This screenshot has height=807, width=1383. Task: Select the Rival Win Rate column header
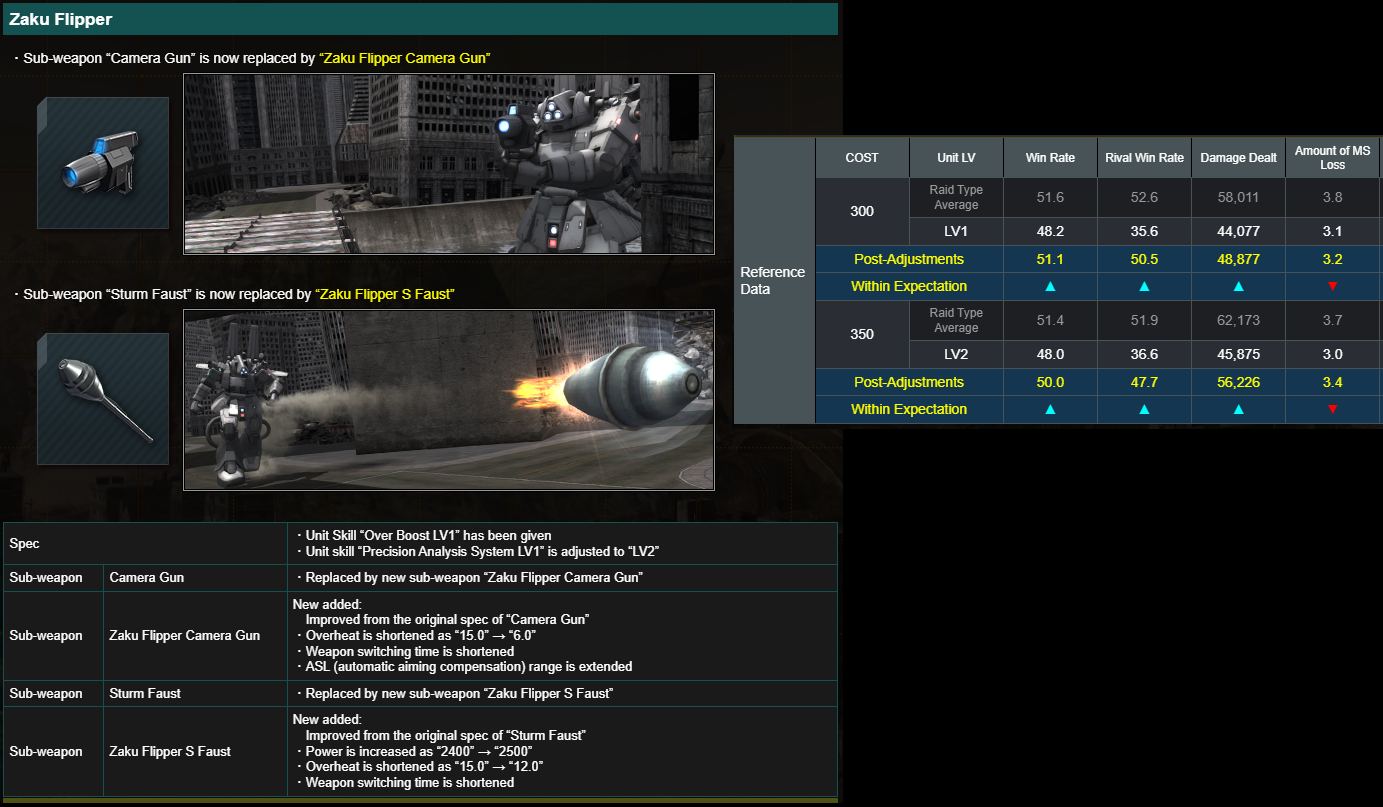[1144, 158]
